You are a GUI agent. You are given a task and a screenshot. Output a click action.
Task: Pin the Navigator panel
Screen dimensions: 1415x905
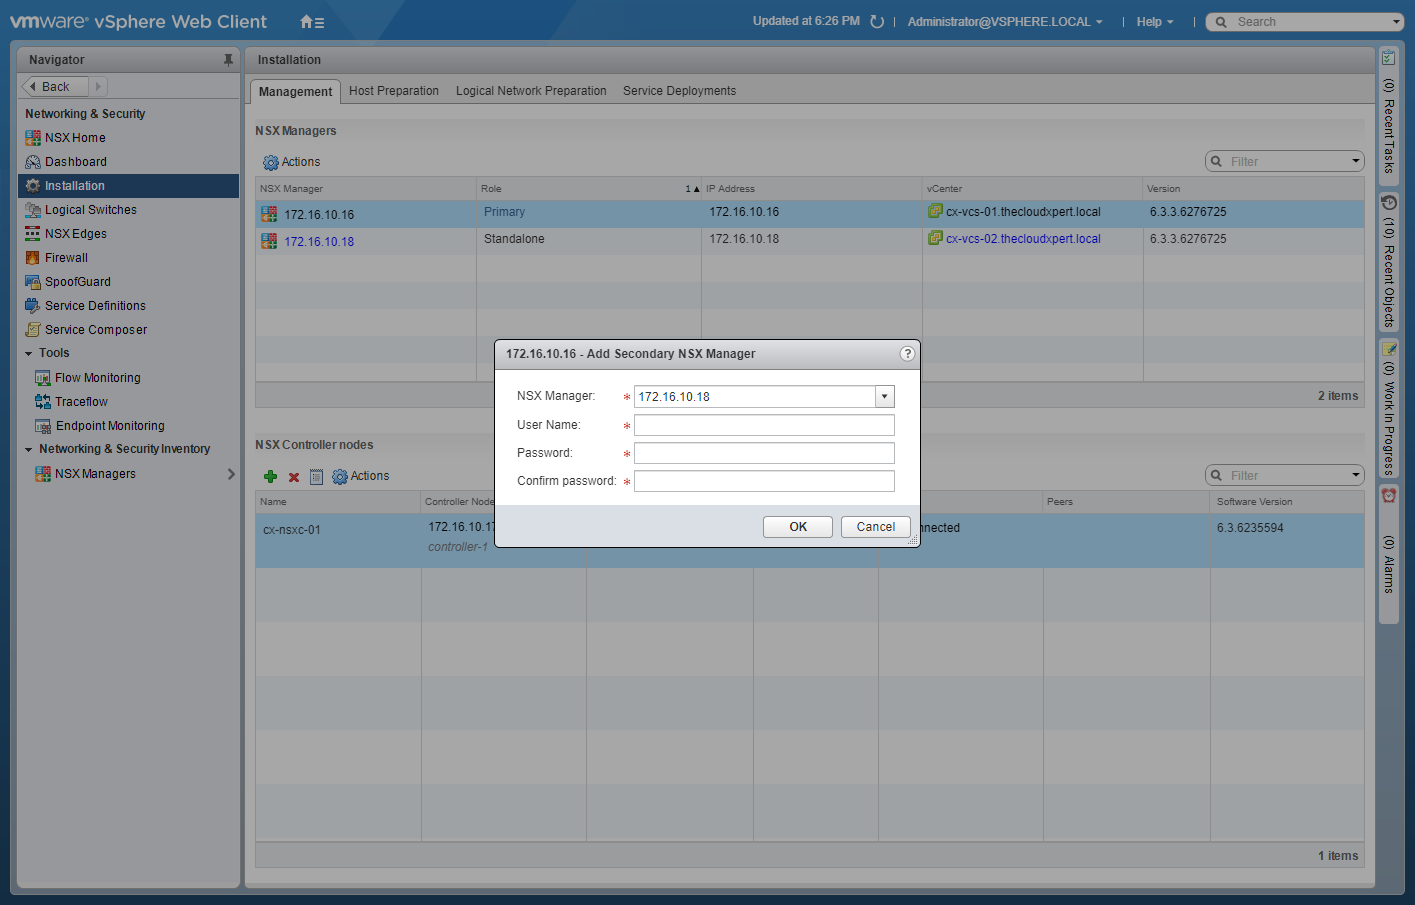point(228,60)
